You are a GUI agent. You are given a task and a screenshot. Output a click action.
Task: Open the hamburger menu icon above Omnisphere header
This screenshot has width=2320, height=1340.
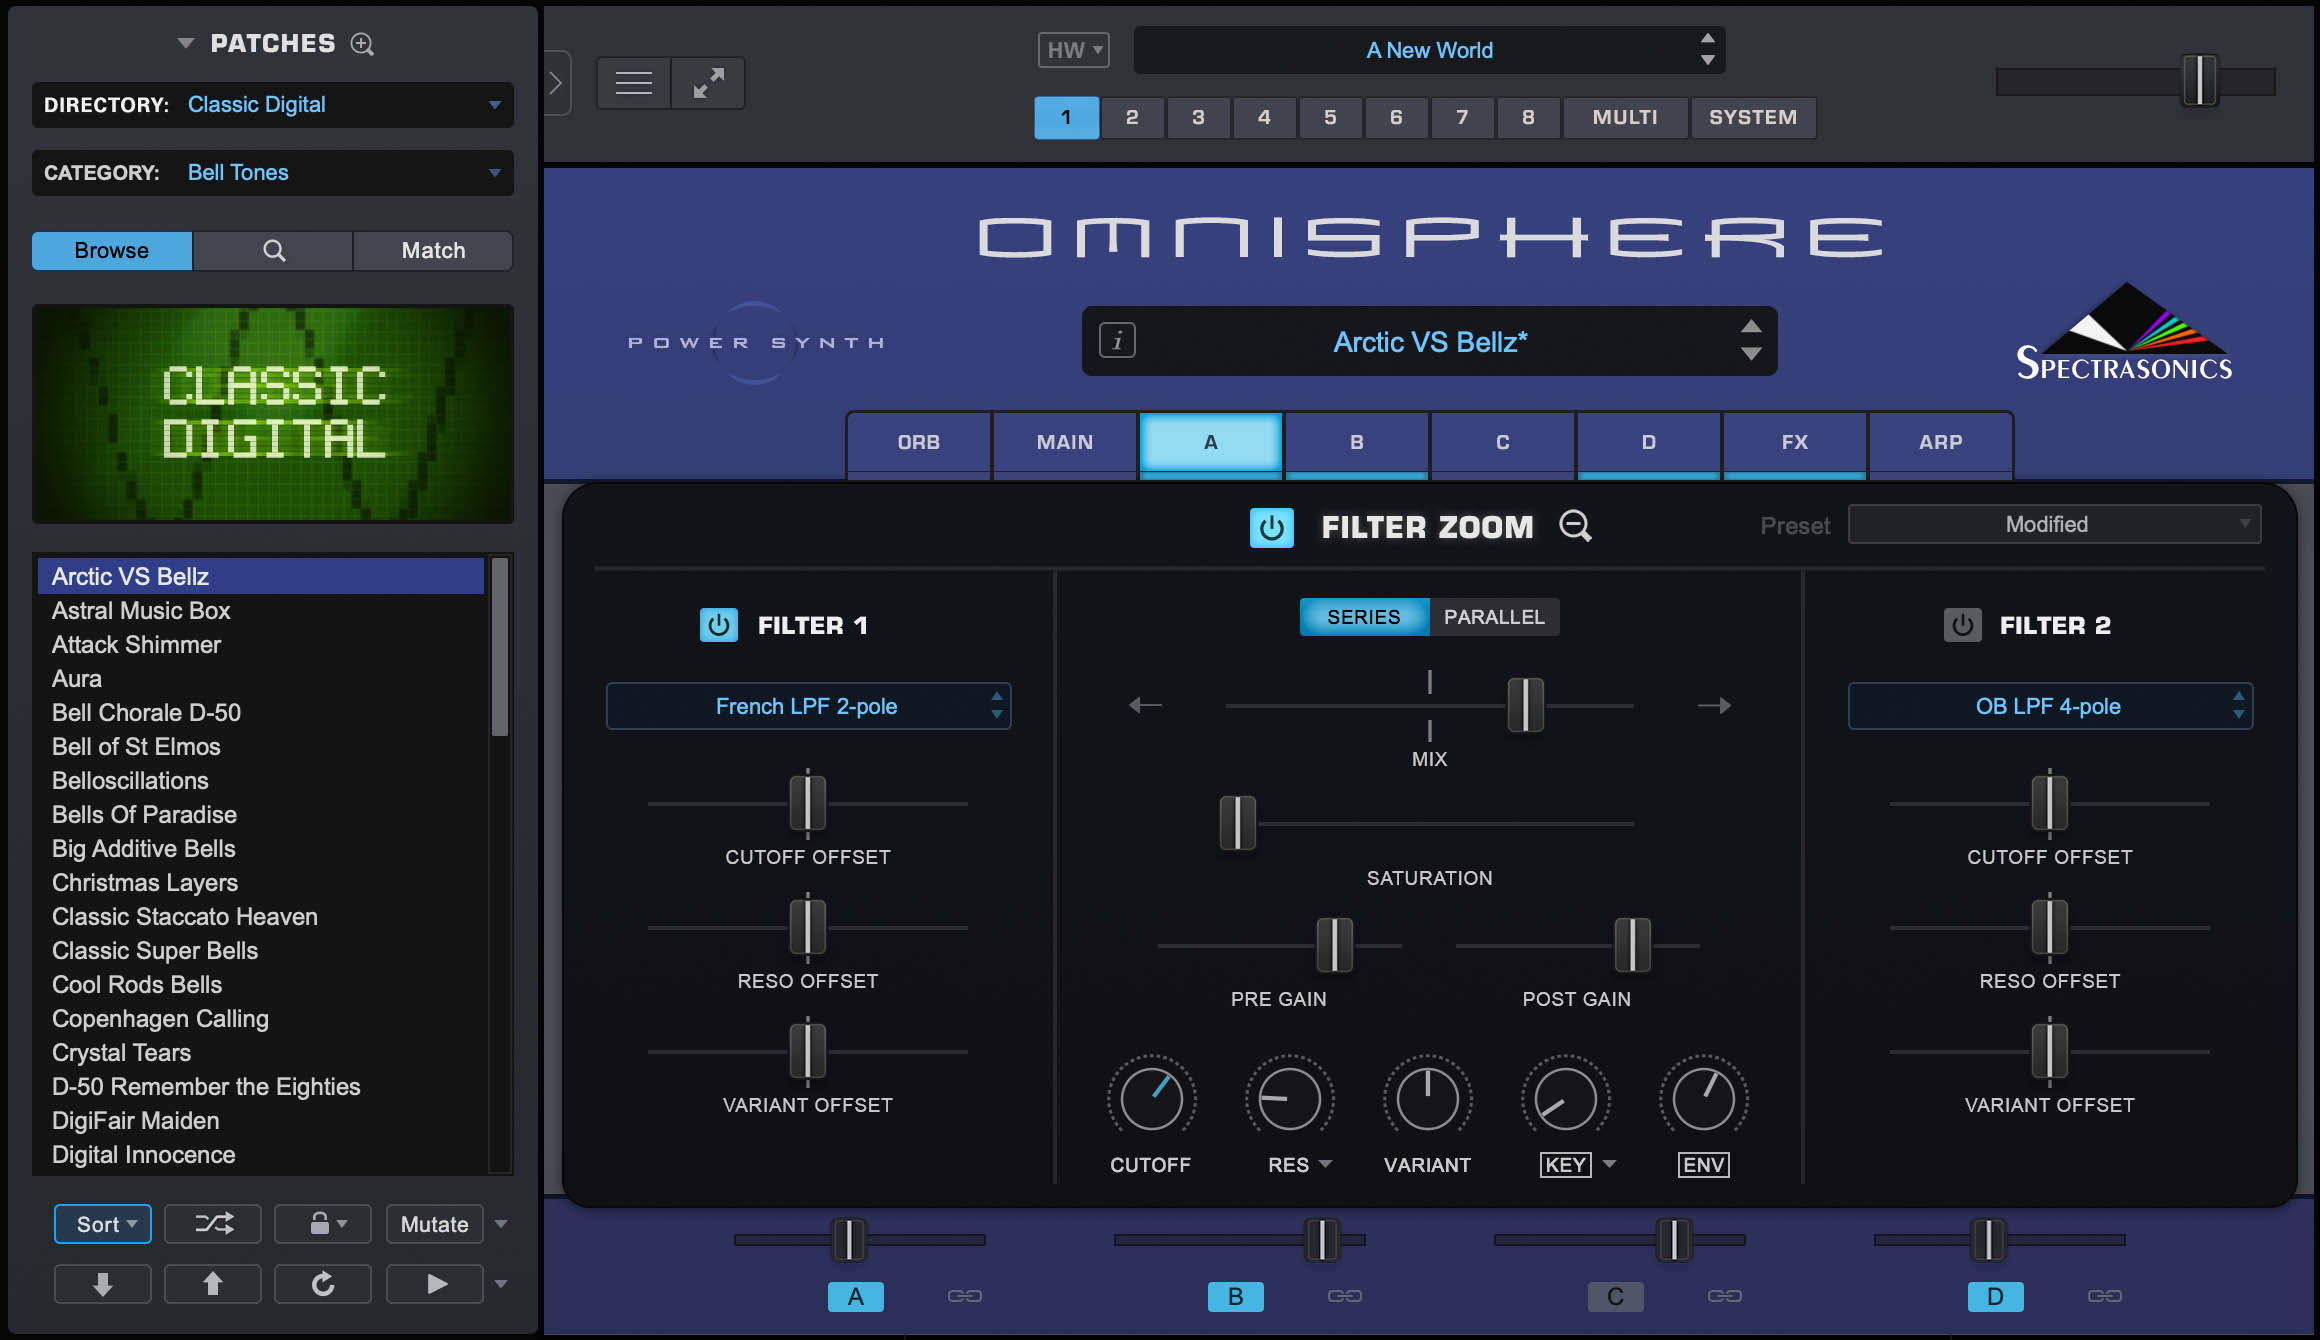click(633, 82)
